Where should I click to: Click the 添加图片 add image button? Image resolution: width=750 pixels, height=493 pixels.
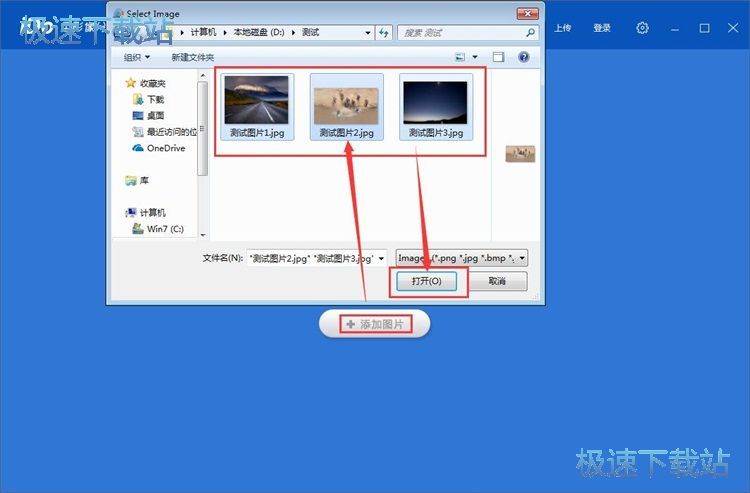(375, 324)
